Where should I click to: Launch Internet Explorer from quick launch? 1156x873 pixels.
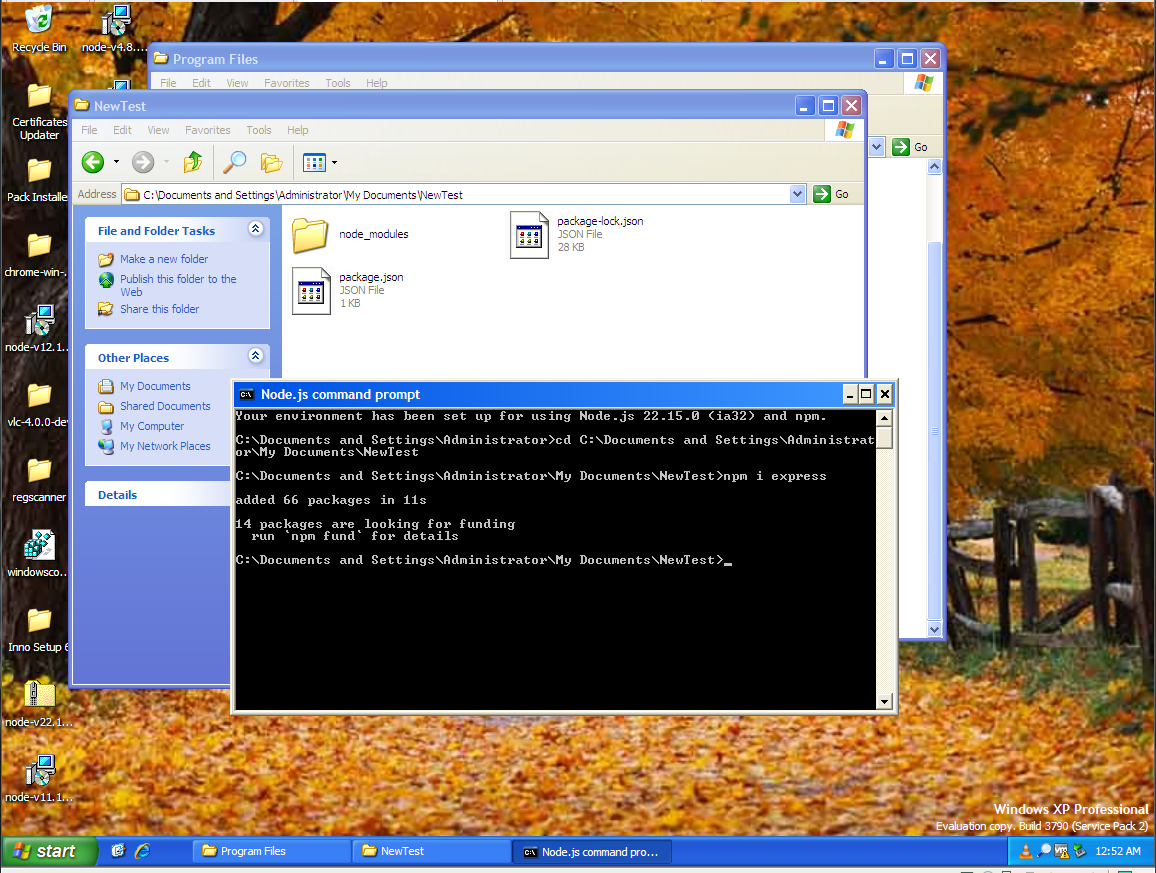click(142, 851)
